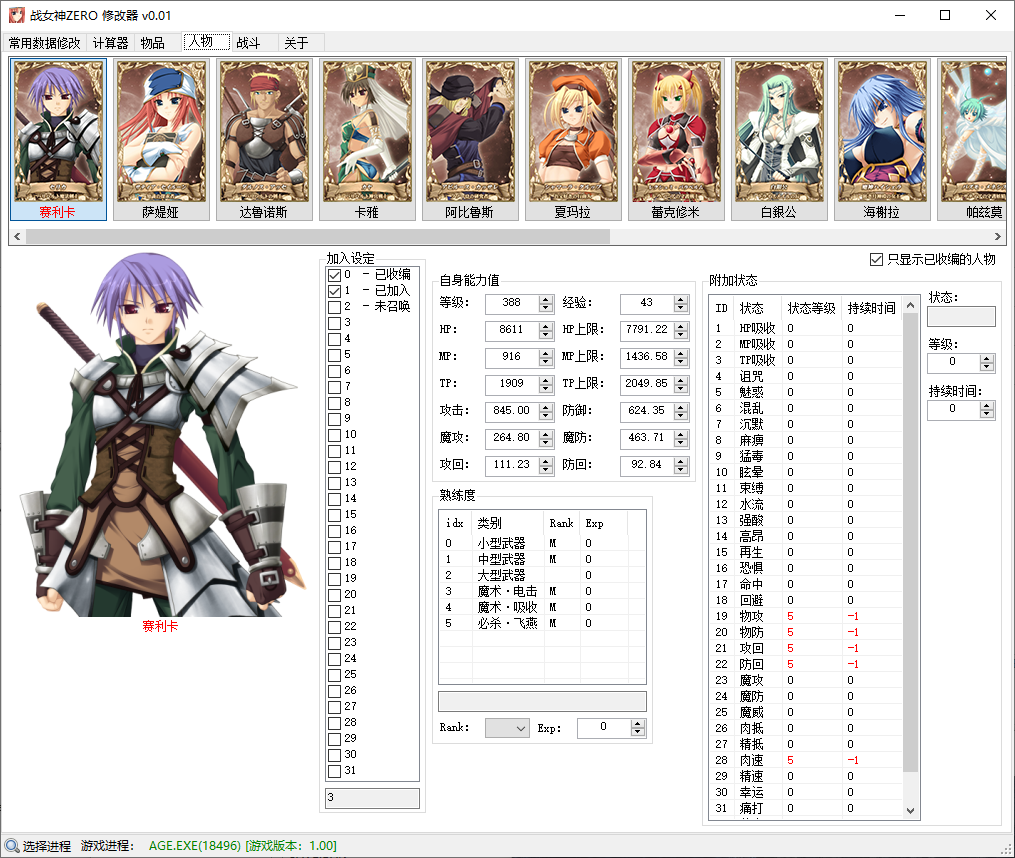Image resolution: width=1015 pixels, height=858 pixels.
Task: Increase 攻击 value with spinner up arrow
Action: 546,407
